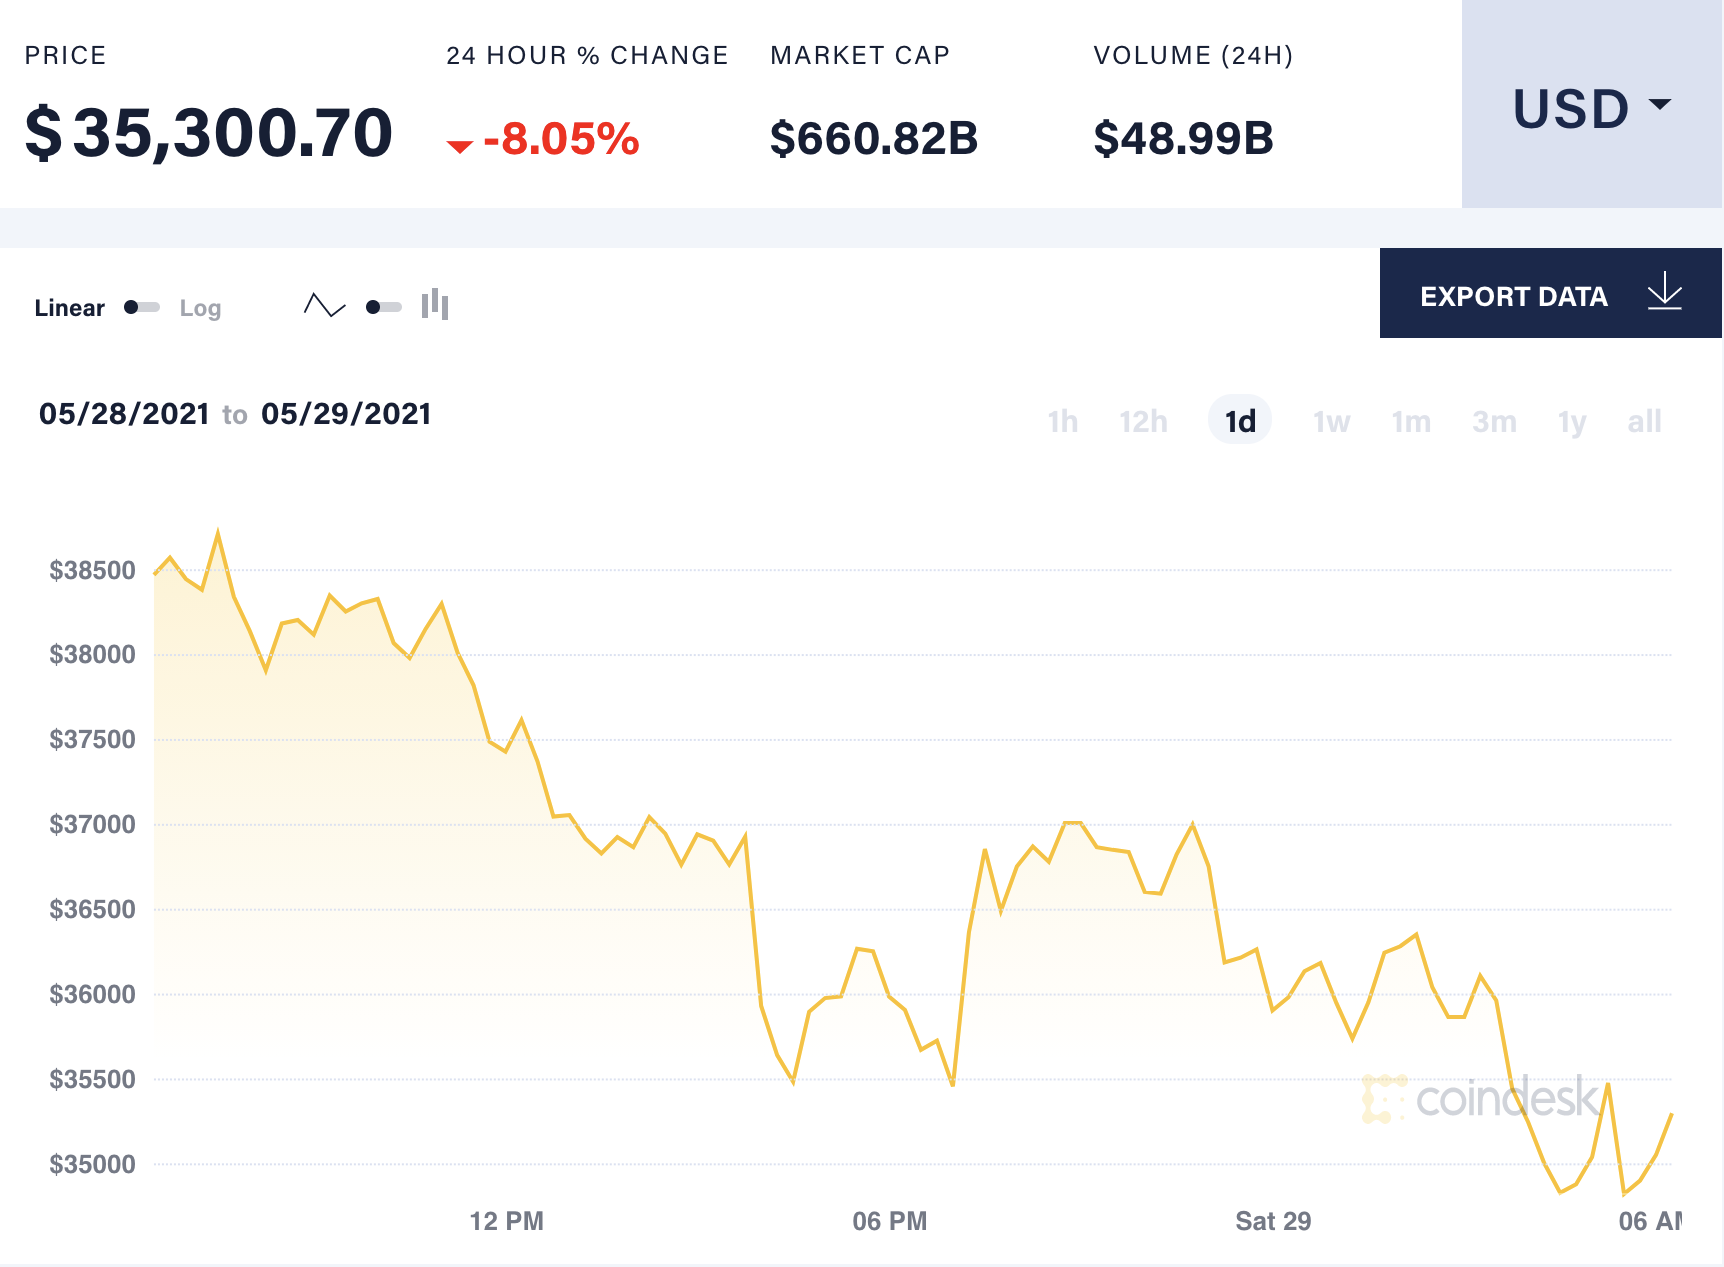This screenshot has width=1724, height=1267.
Task: Switch to the 1h timeframe tab
Action: point(1062,421)
